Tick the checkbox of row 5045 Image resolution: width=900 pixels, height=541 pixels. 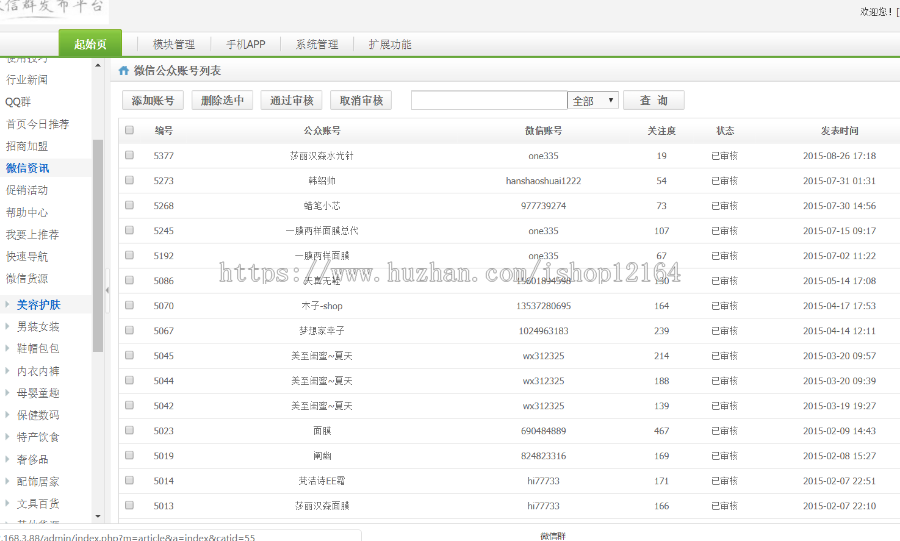click(130, 355)
